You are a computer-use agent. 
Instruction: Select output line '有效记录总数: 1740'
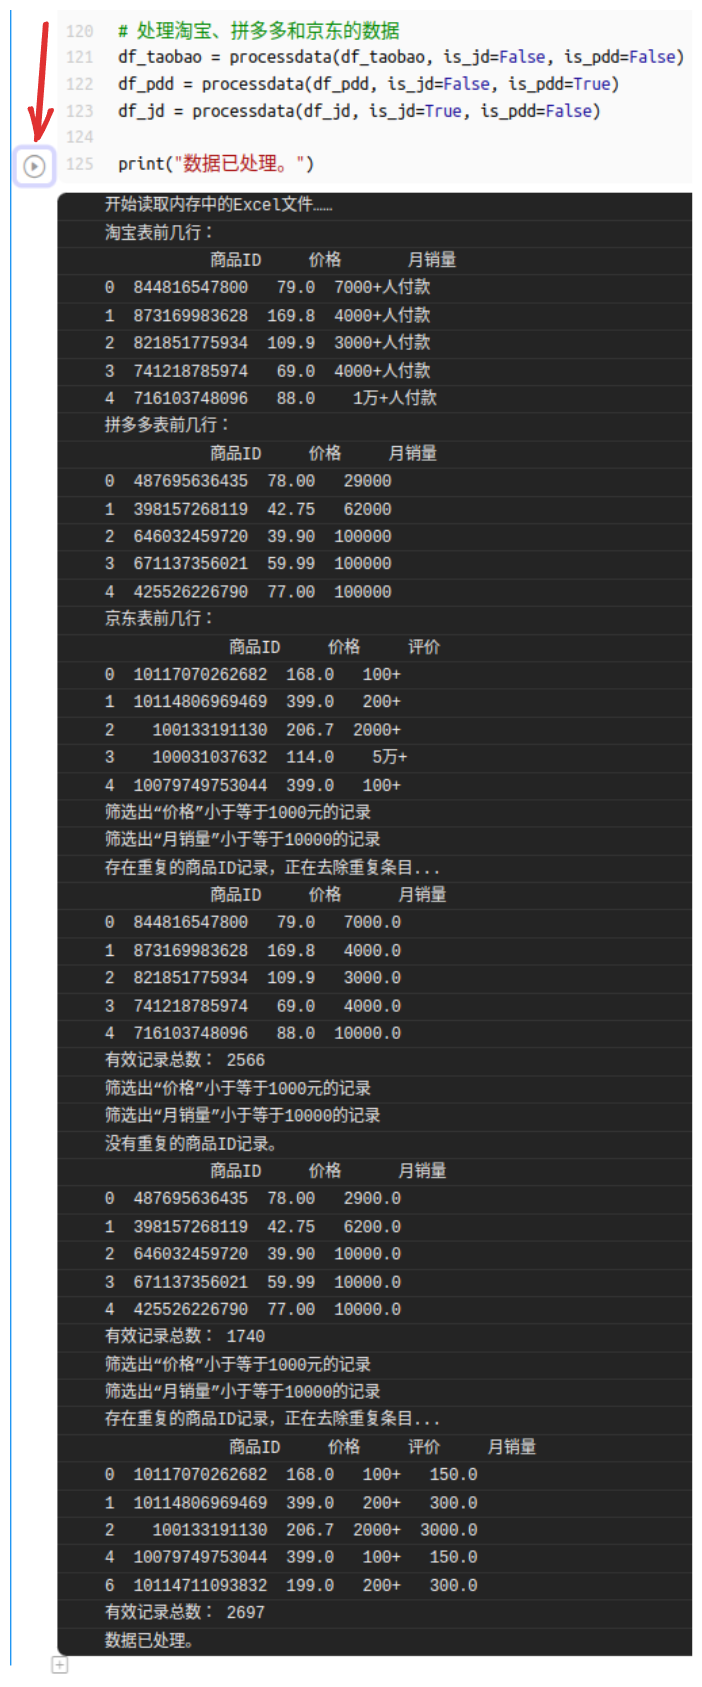tap(185, 1336)
